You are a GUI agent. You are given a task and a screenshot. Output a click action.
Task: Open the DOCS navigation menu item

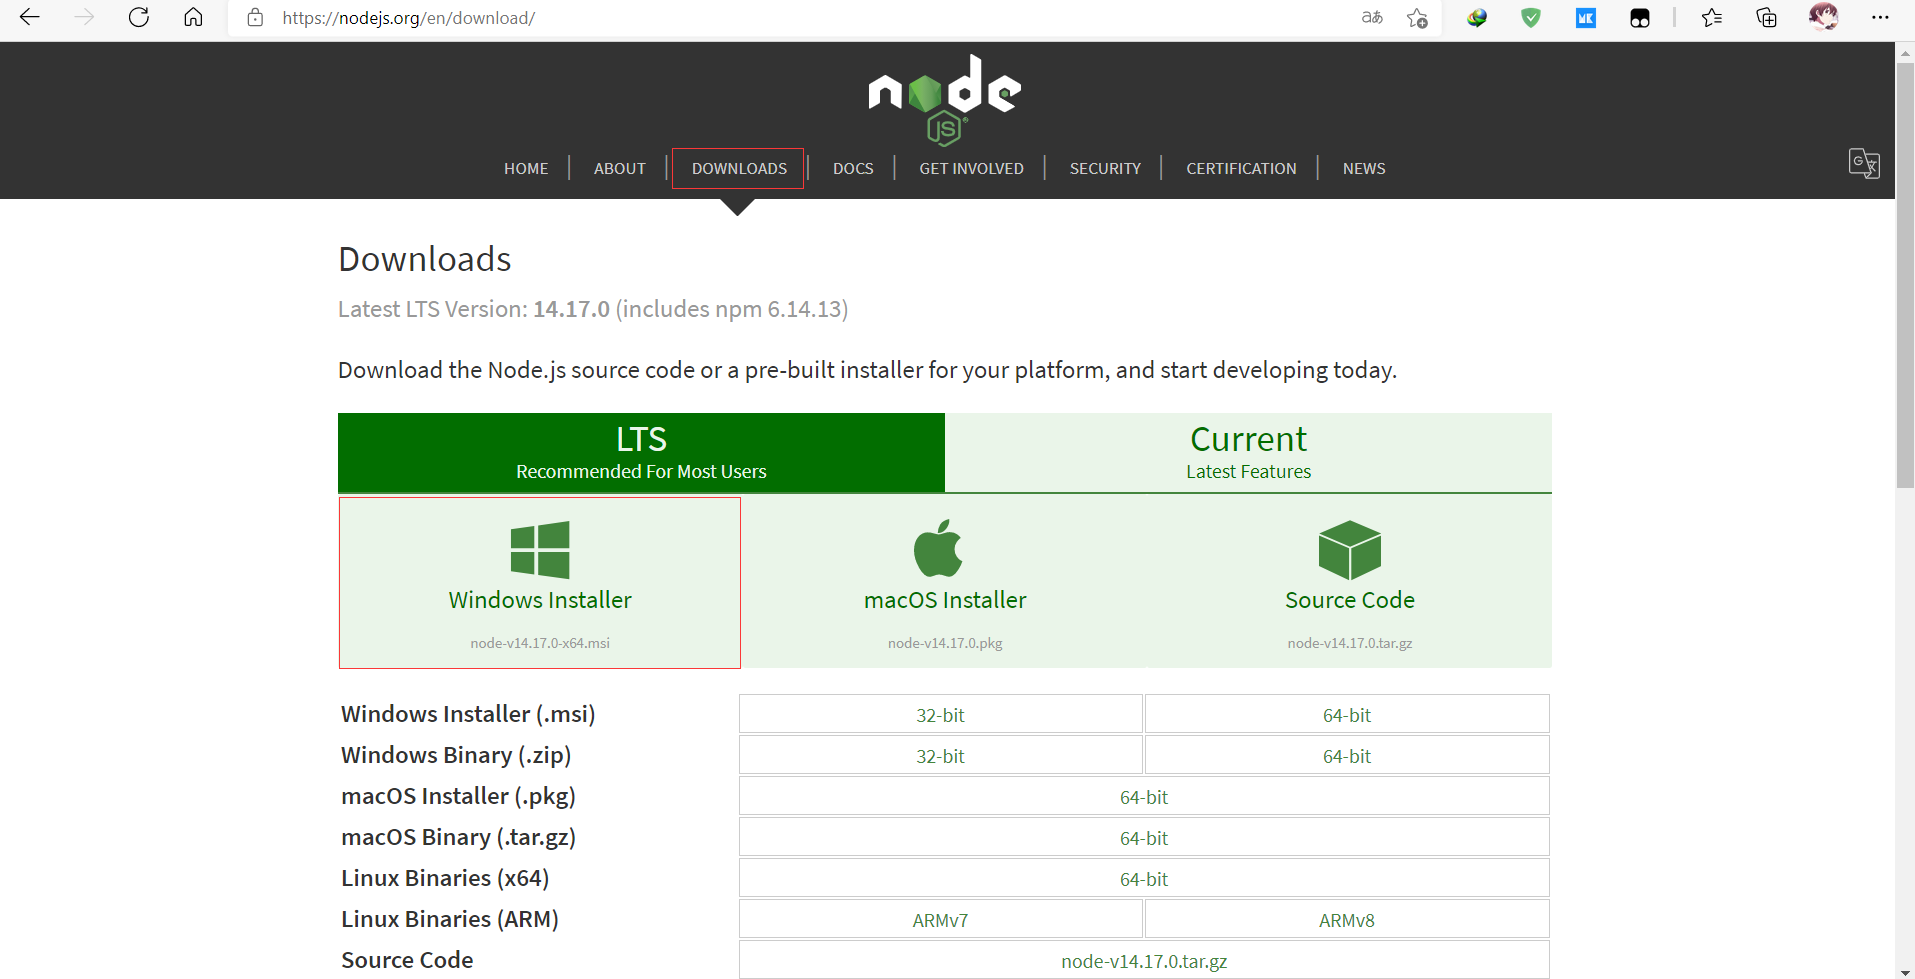853,168
